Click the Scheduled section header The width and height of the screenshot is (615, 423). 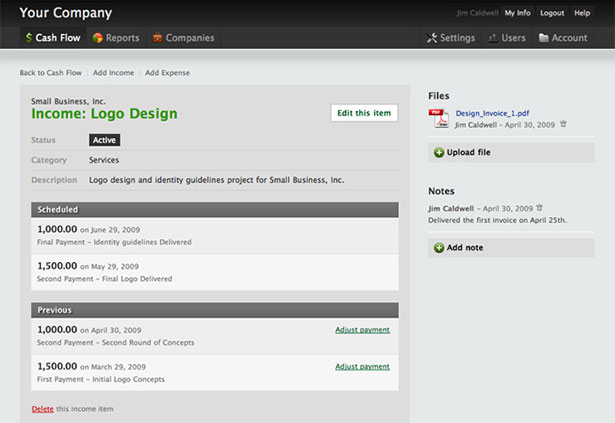coord(215,210)
